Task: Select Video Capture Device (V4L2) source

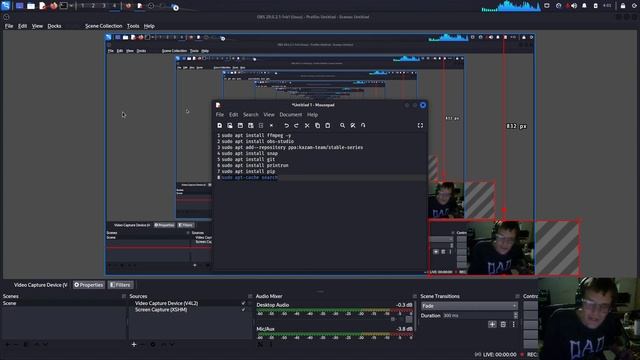Action: [x=167, y=303]
